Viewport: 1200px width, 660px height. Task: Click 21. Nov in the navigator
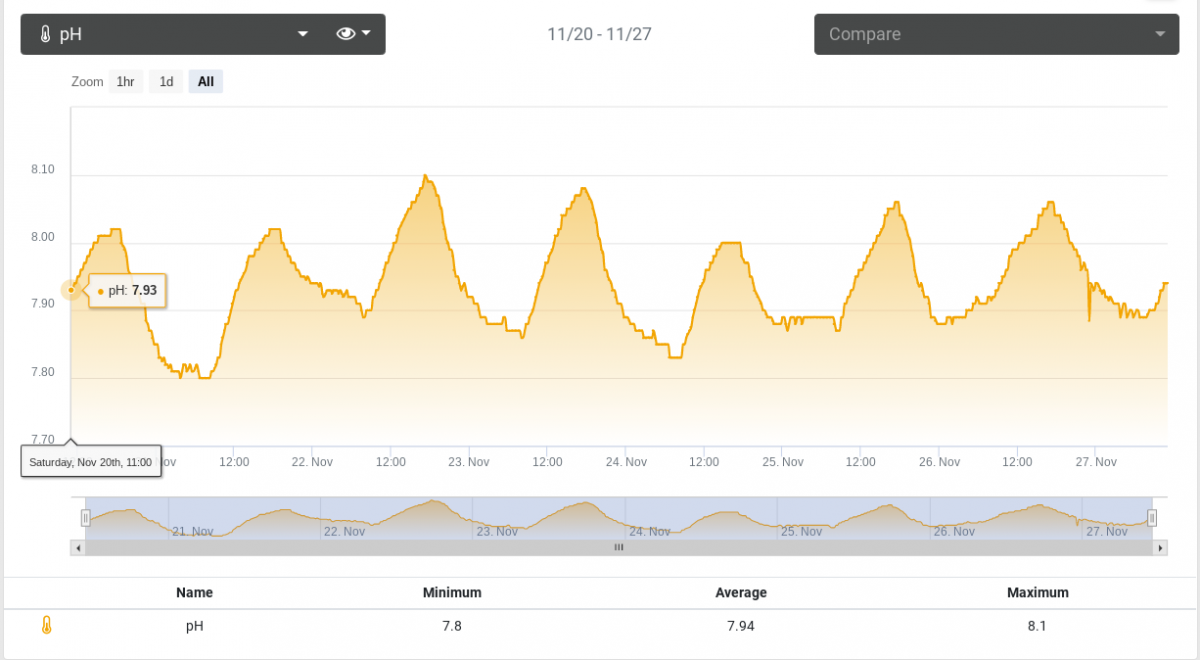tap(192, 532)
